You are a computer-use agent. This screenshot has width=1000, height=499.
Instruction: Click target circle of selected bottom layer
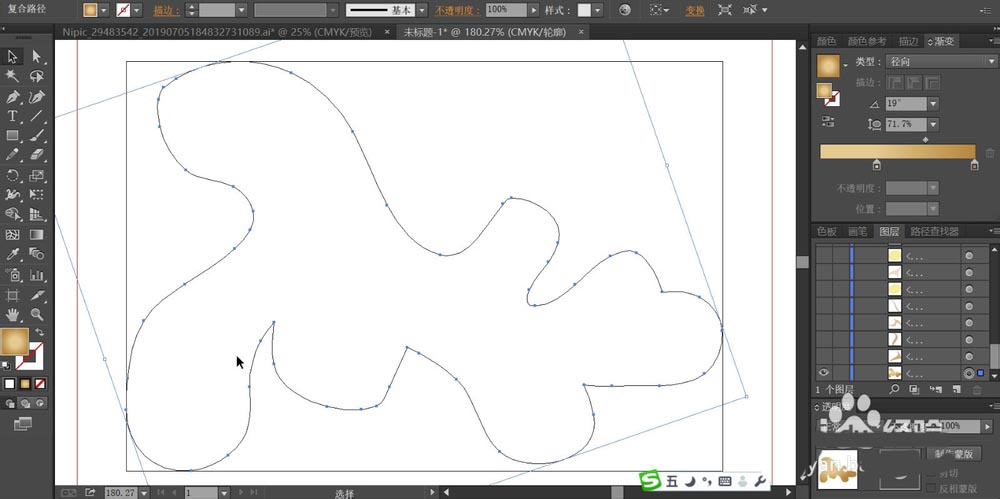click(x=969, y=373)
